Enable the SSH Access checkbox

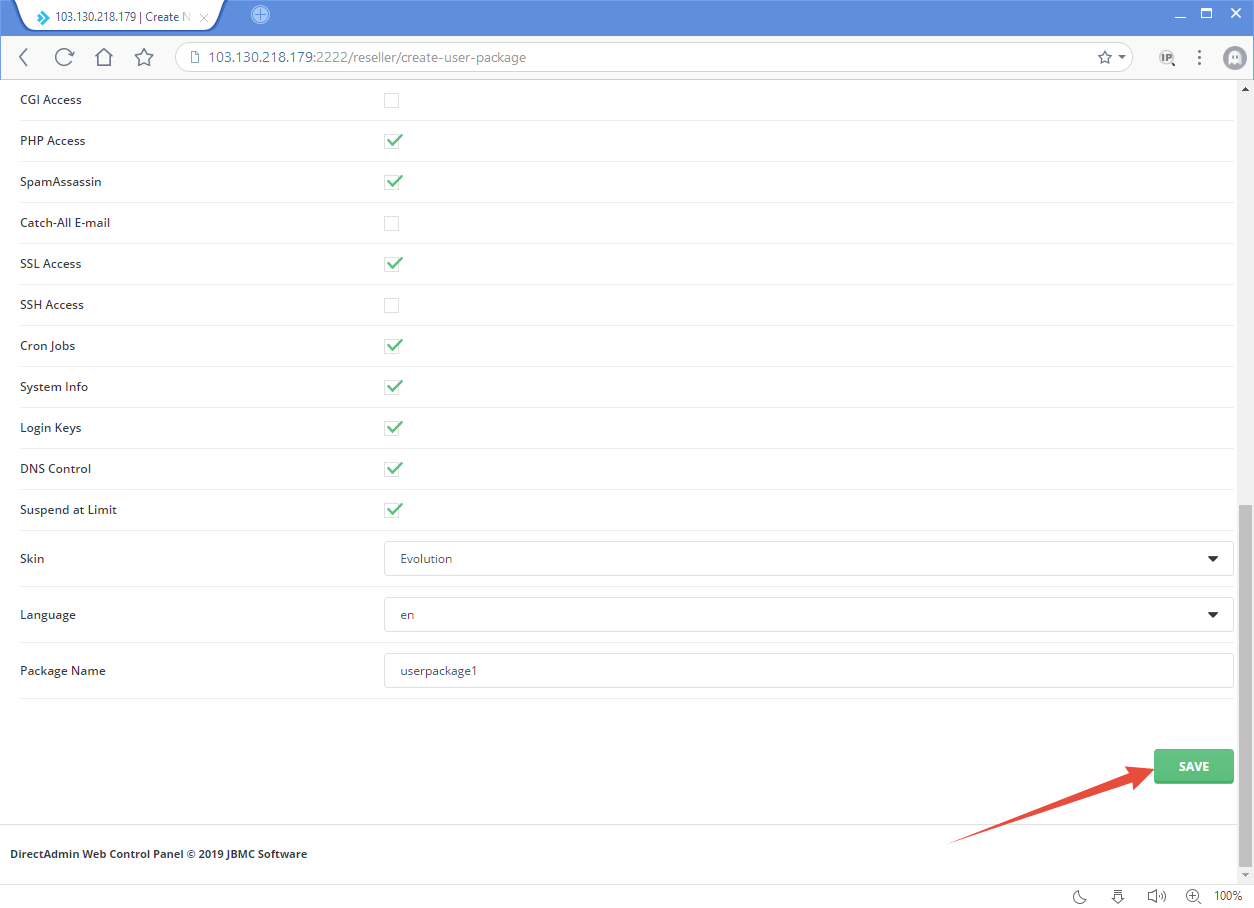[x=392, y=305]
